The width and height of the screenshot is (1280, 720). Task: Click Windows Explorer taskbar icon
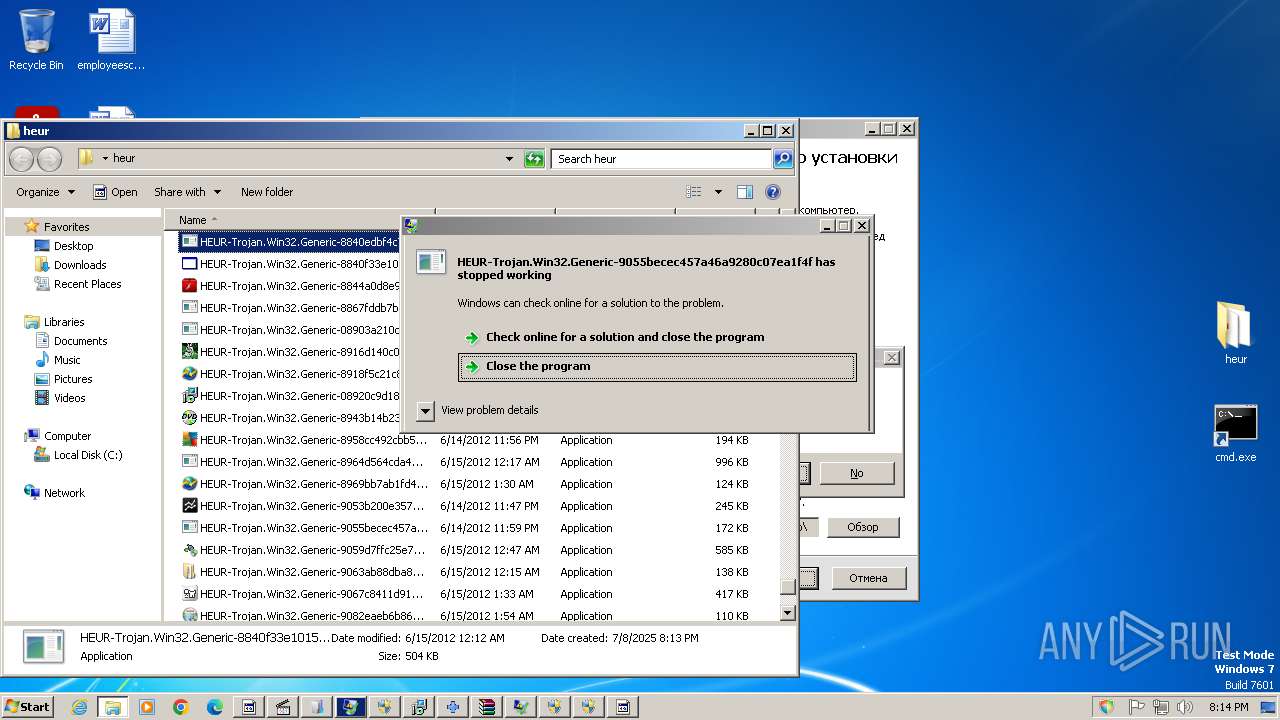[113, 707]
